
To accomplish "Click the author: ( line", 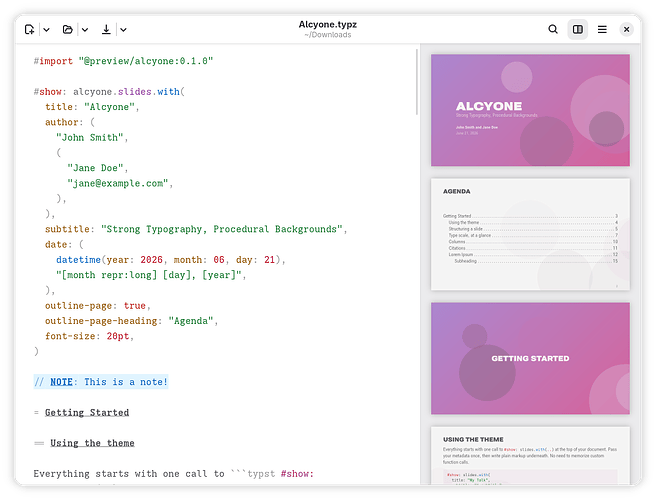I will coord(70,122).
